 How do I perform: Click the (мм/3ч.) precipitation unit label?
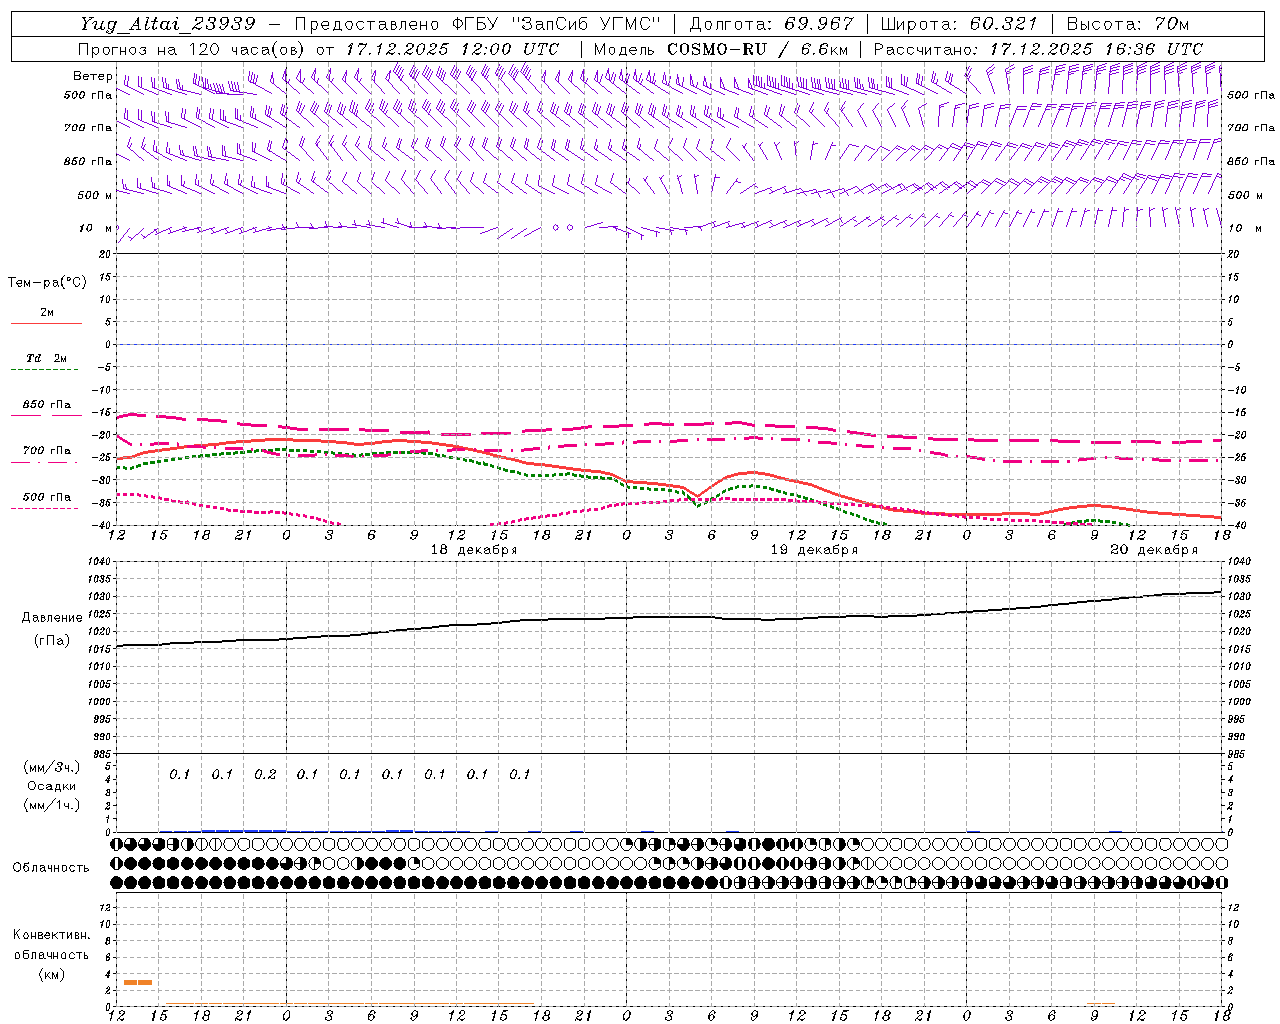pos(51,767)
